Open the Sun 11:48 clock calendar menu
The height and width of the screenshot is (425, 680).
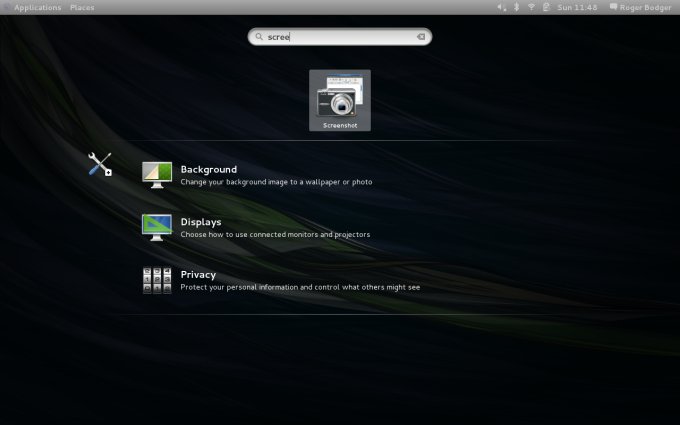tap(577, 7)
